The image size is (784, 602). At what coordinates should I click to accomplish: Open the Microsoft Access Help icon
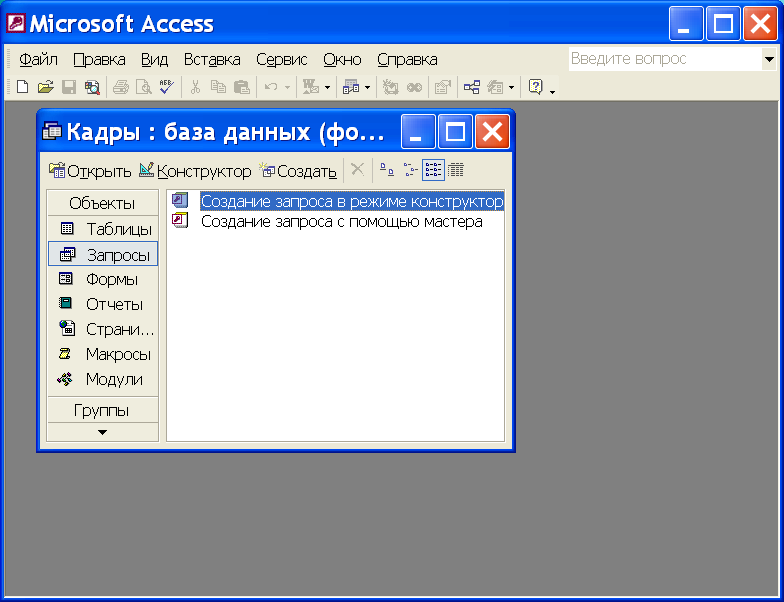pyautogui.click(x=535, y=88)
